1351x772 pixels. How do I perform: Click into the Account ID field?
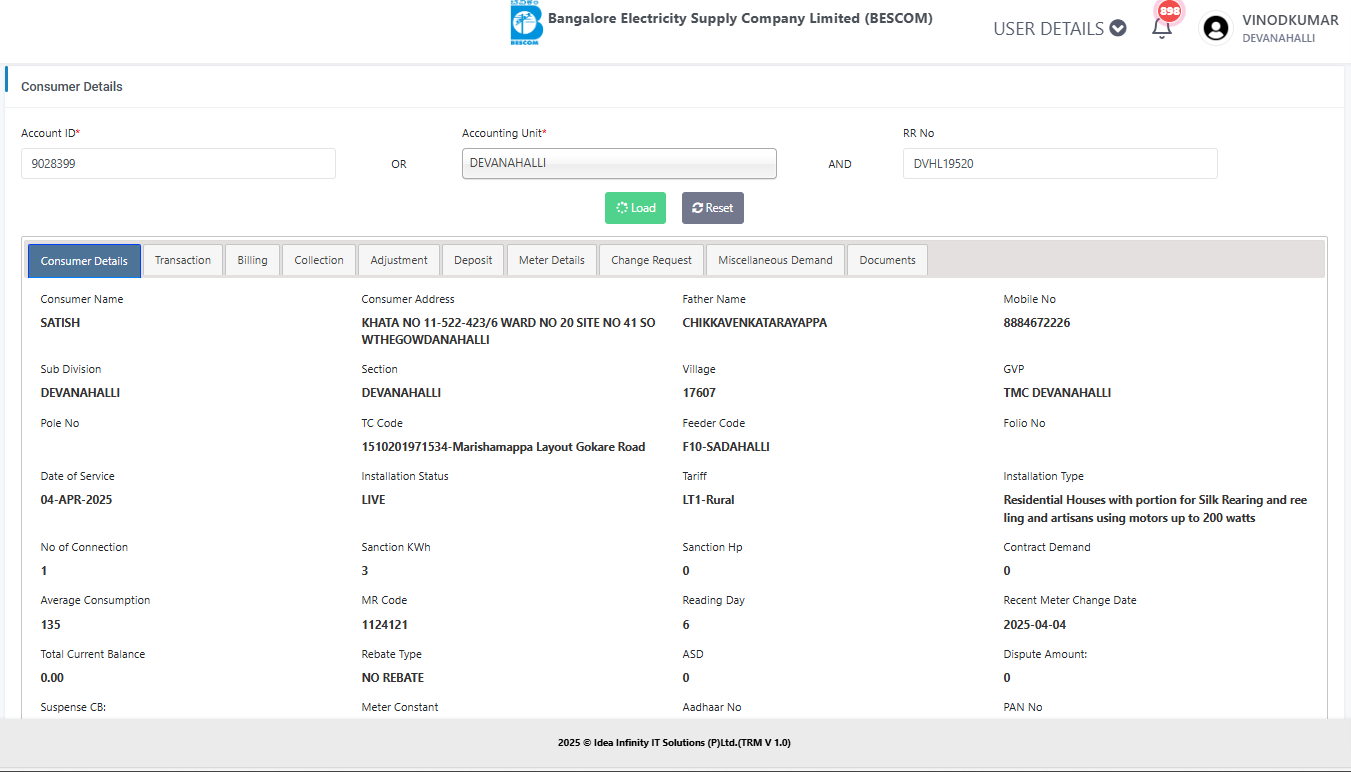tap(178, 163)
